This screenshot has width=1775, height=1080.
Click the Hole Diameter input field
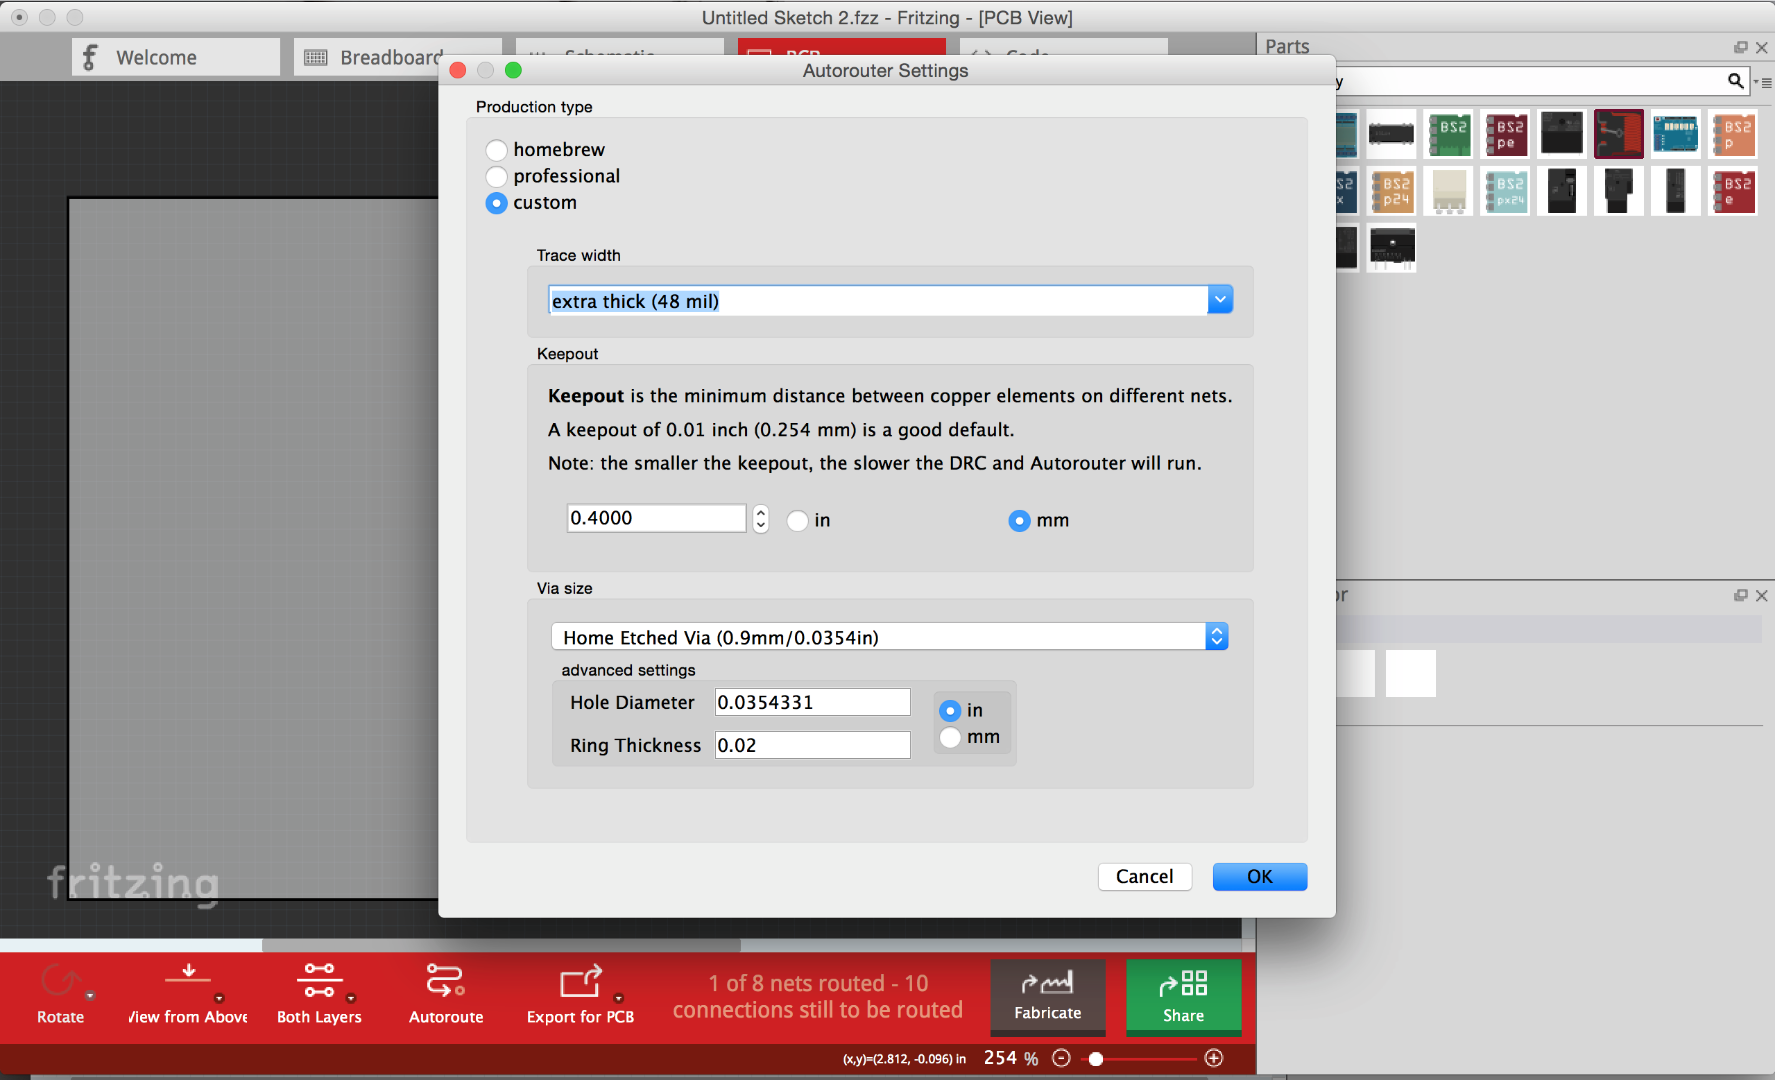[813, 702]
